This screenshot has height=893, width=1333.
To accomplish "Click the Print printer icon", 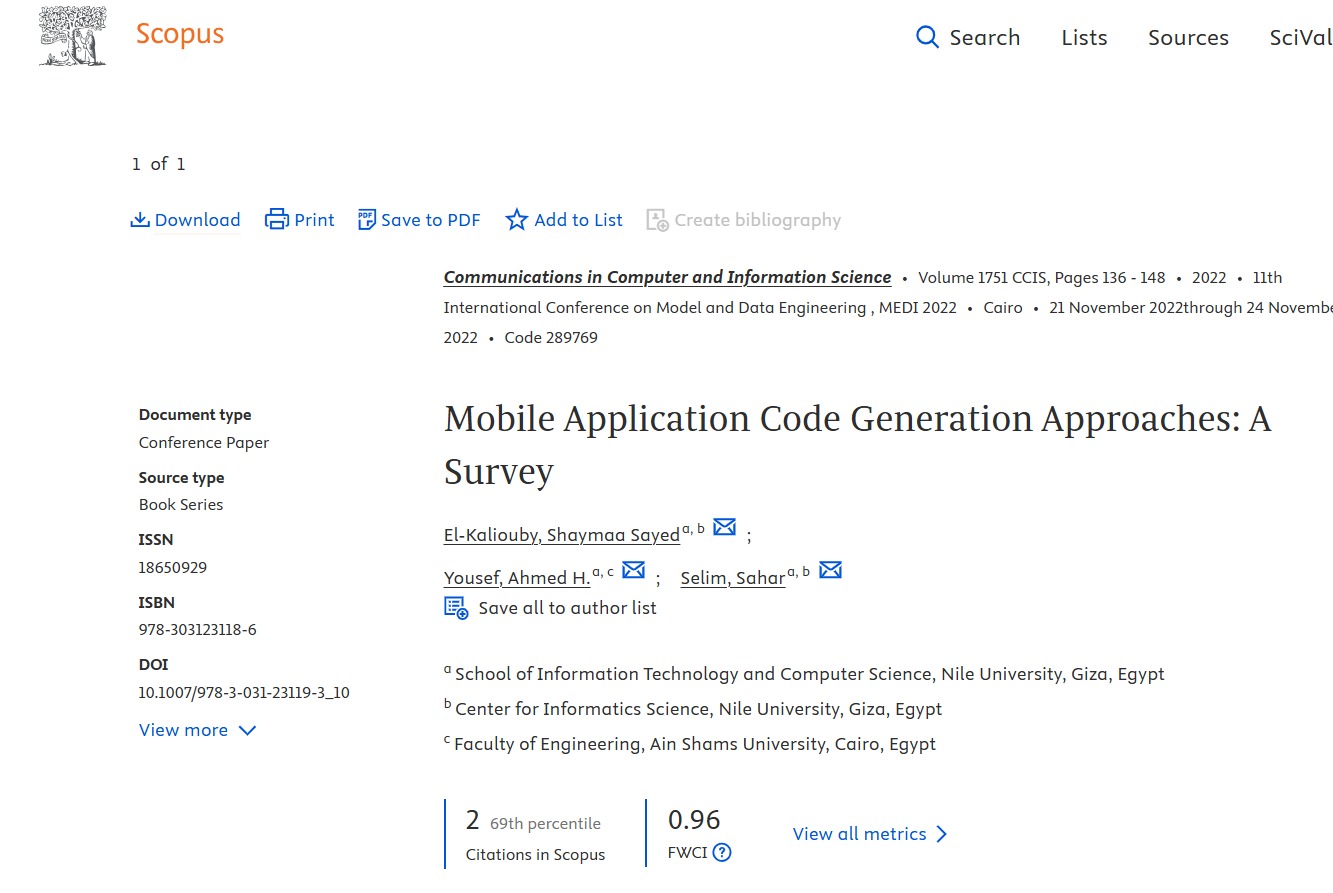I will pyautogui.click(x=276, y=220).
